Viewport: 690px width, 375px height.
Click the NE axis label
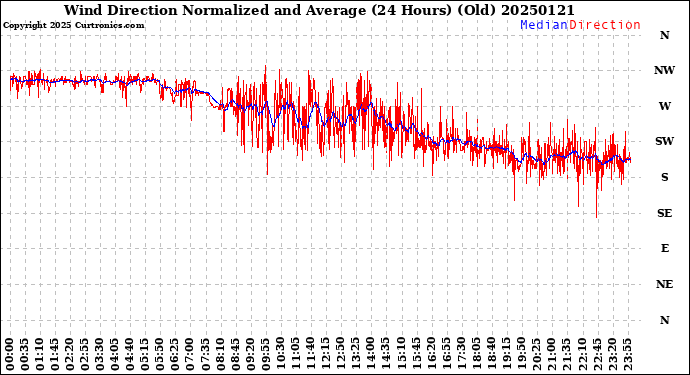[x=664, y=284]
